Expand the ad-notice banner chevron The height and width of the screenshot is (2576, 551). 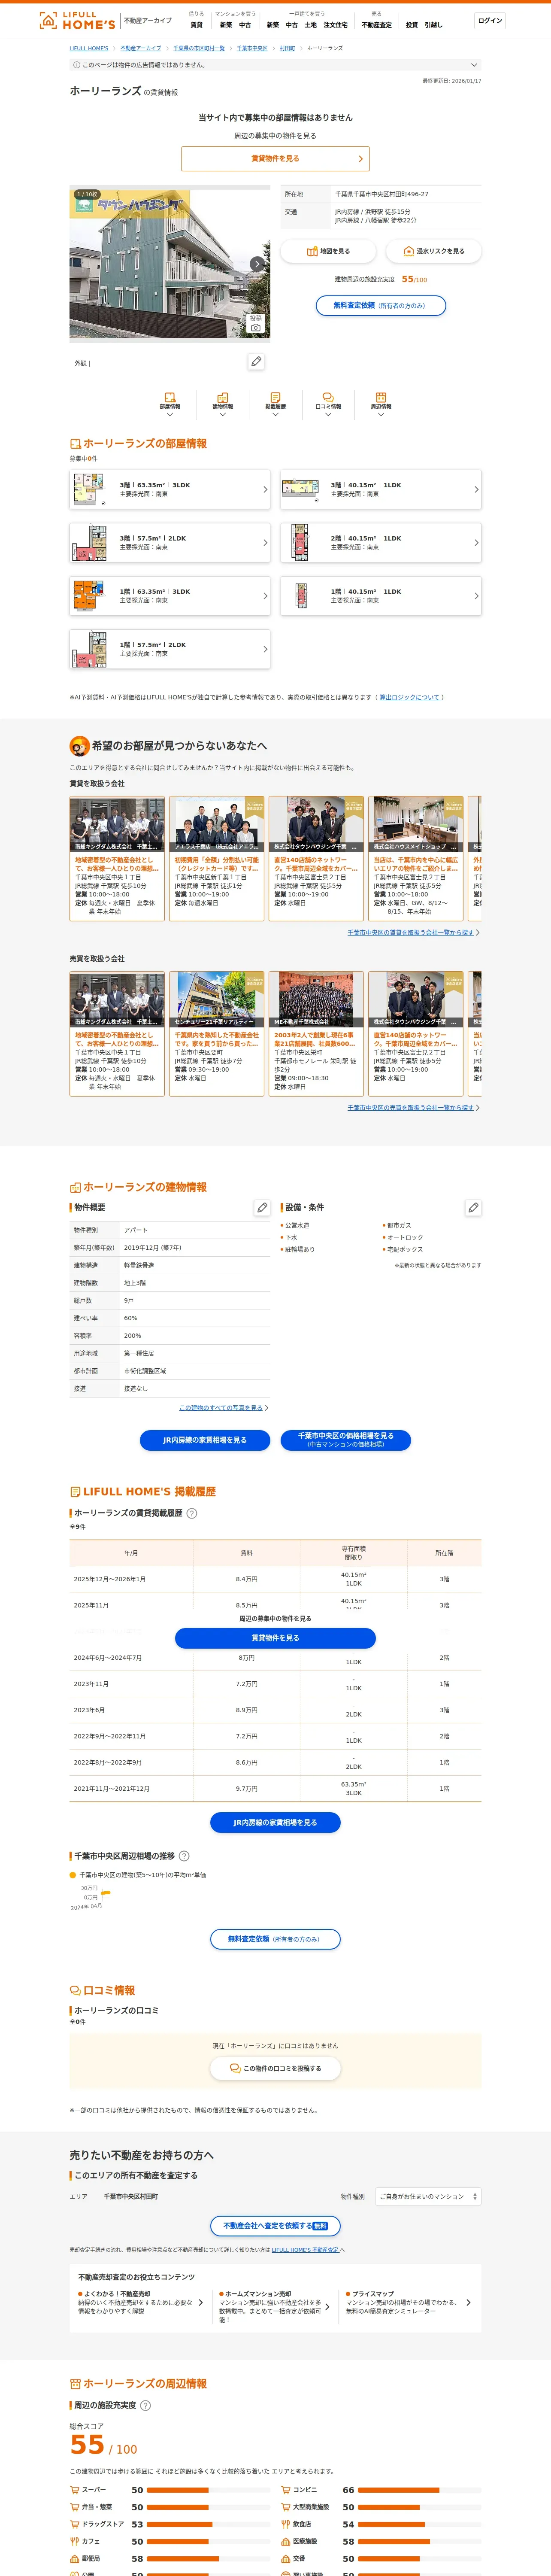click(474, 65)
